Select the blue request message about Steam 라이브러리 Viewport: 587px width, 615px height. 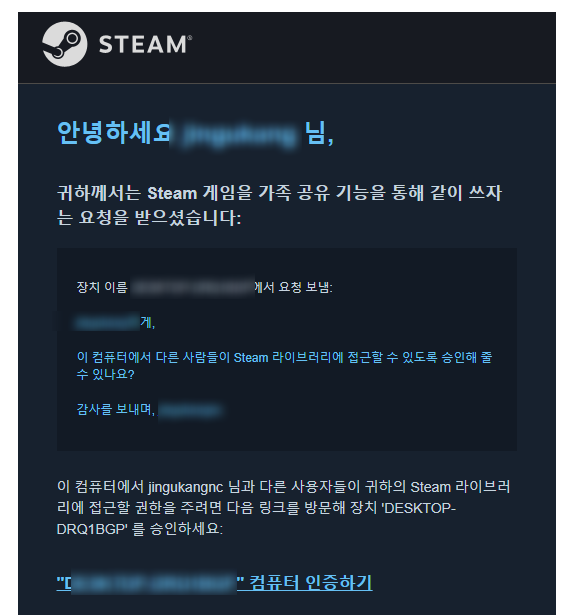[x=284, y=366]
